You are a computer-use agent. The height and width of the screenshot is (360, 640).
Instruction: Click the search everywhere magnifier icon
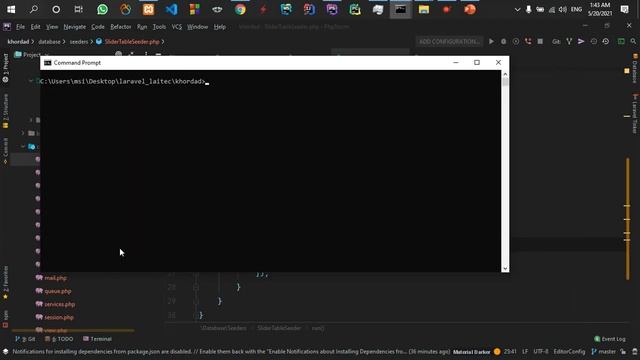pos(633,42)
